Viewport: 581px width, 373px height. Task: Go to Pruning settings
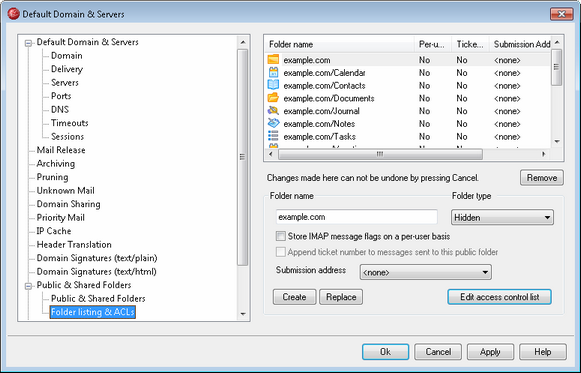52,177
